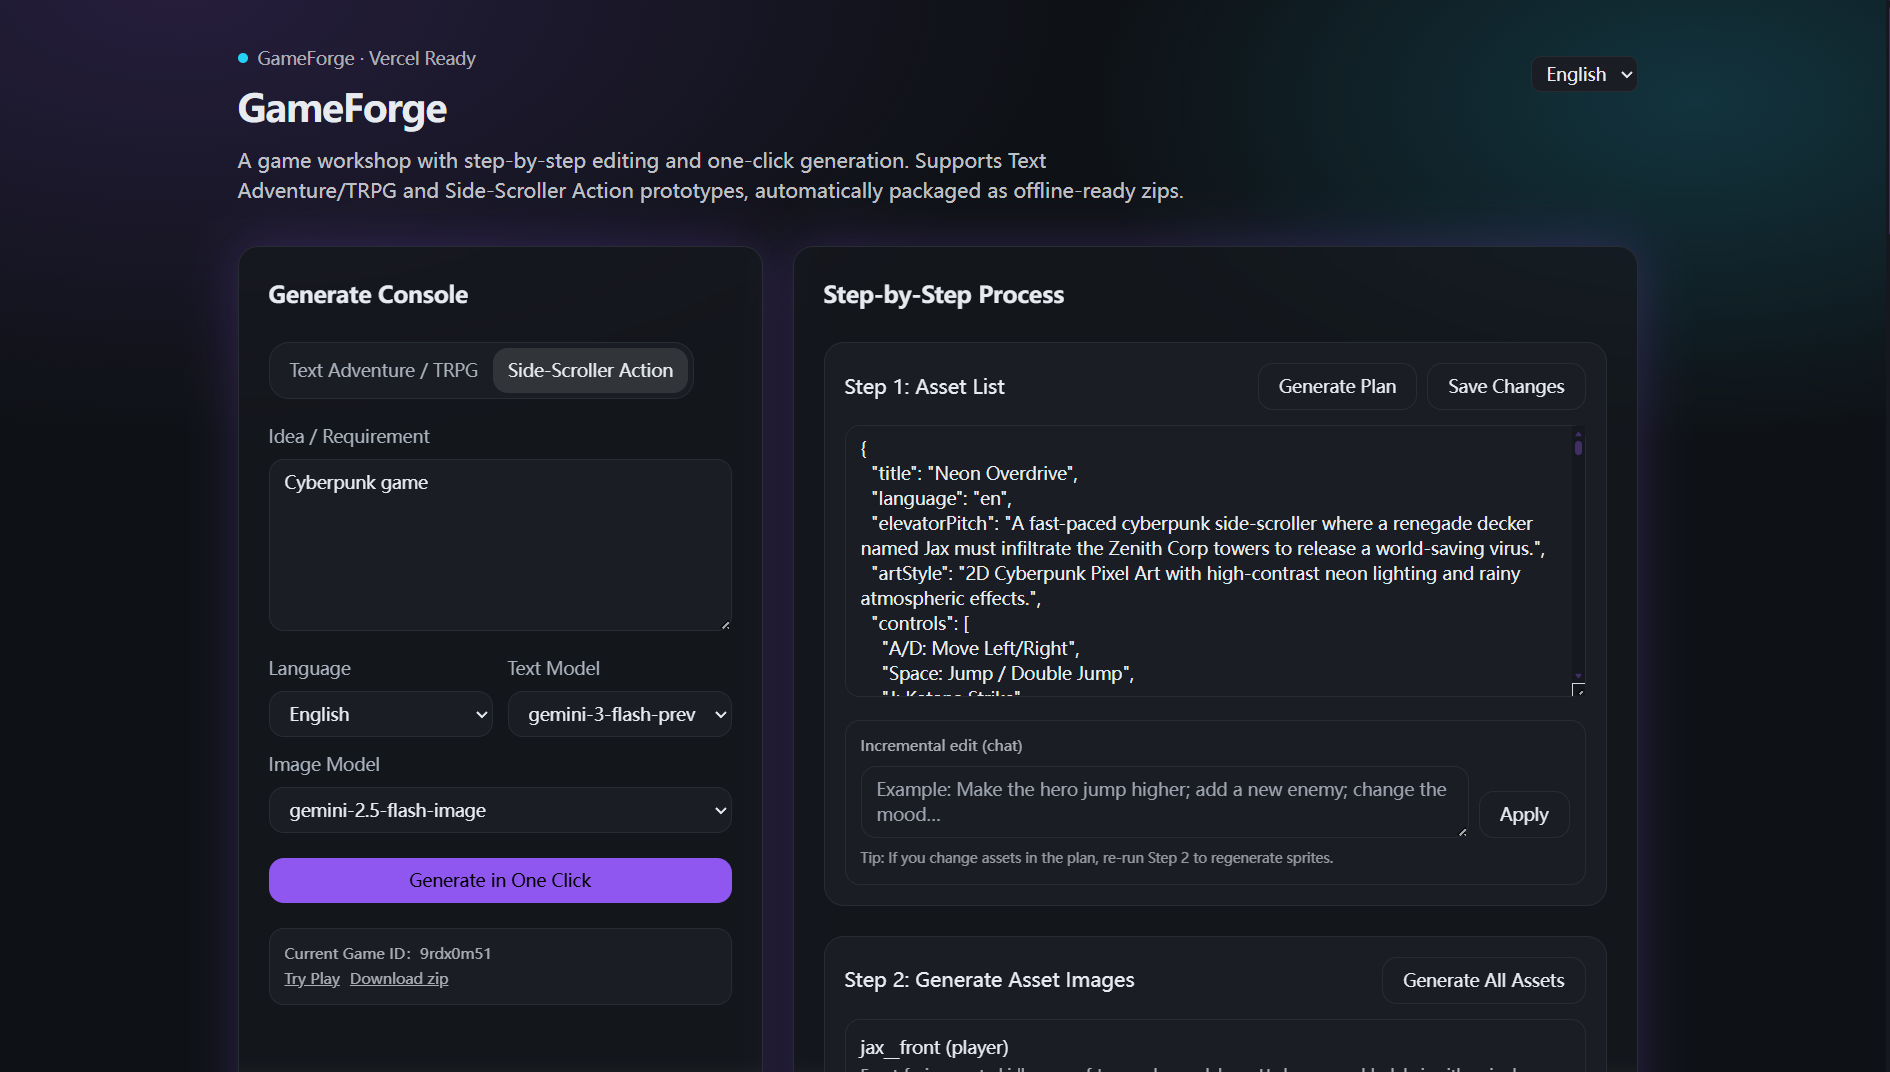The width and height of the screenshot is (1890, 1072).
Task: Click the Current Game ID 9rdx0m51 text
Action: [387, 953]
